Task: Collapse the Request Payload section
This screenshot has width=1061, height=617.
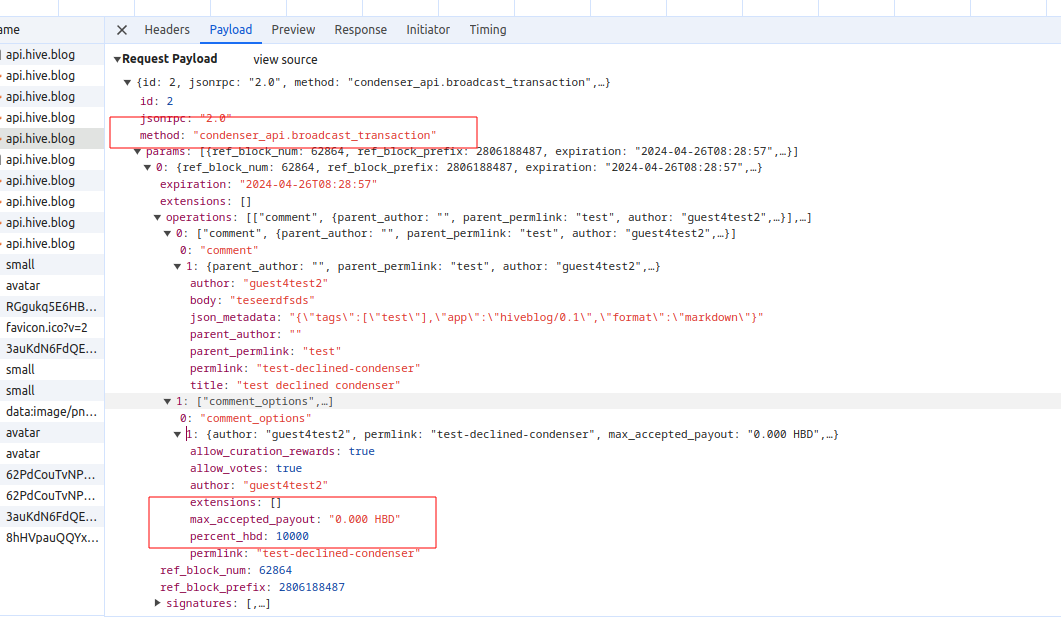Action: 117,60
